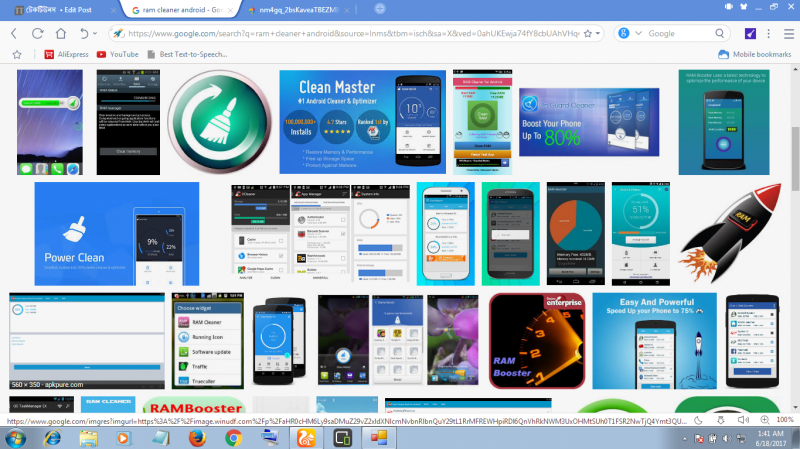The width and height of the screenshot is (800, 449).
Task: Open the apkpure.com 560 × 350 image
Action: [x=87, y=341]
